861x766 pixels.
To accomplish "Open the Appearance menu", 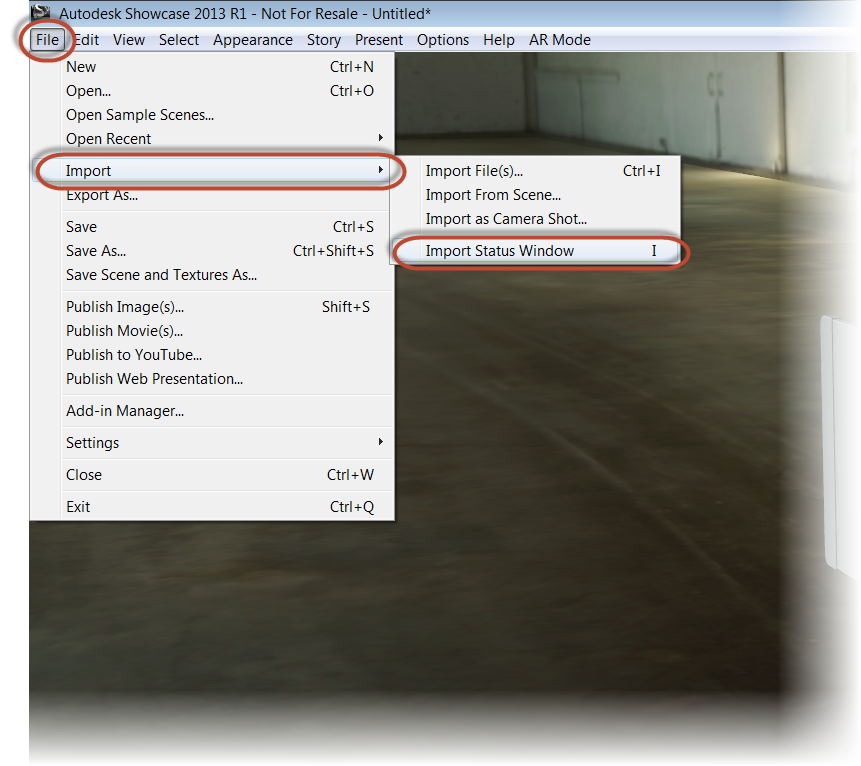I will coord(253,40).
